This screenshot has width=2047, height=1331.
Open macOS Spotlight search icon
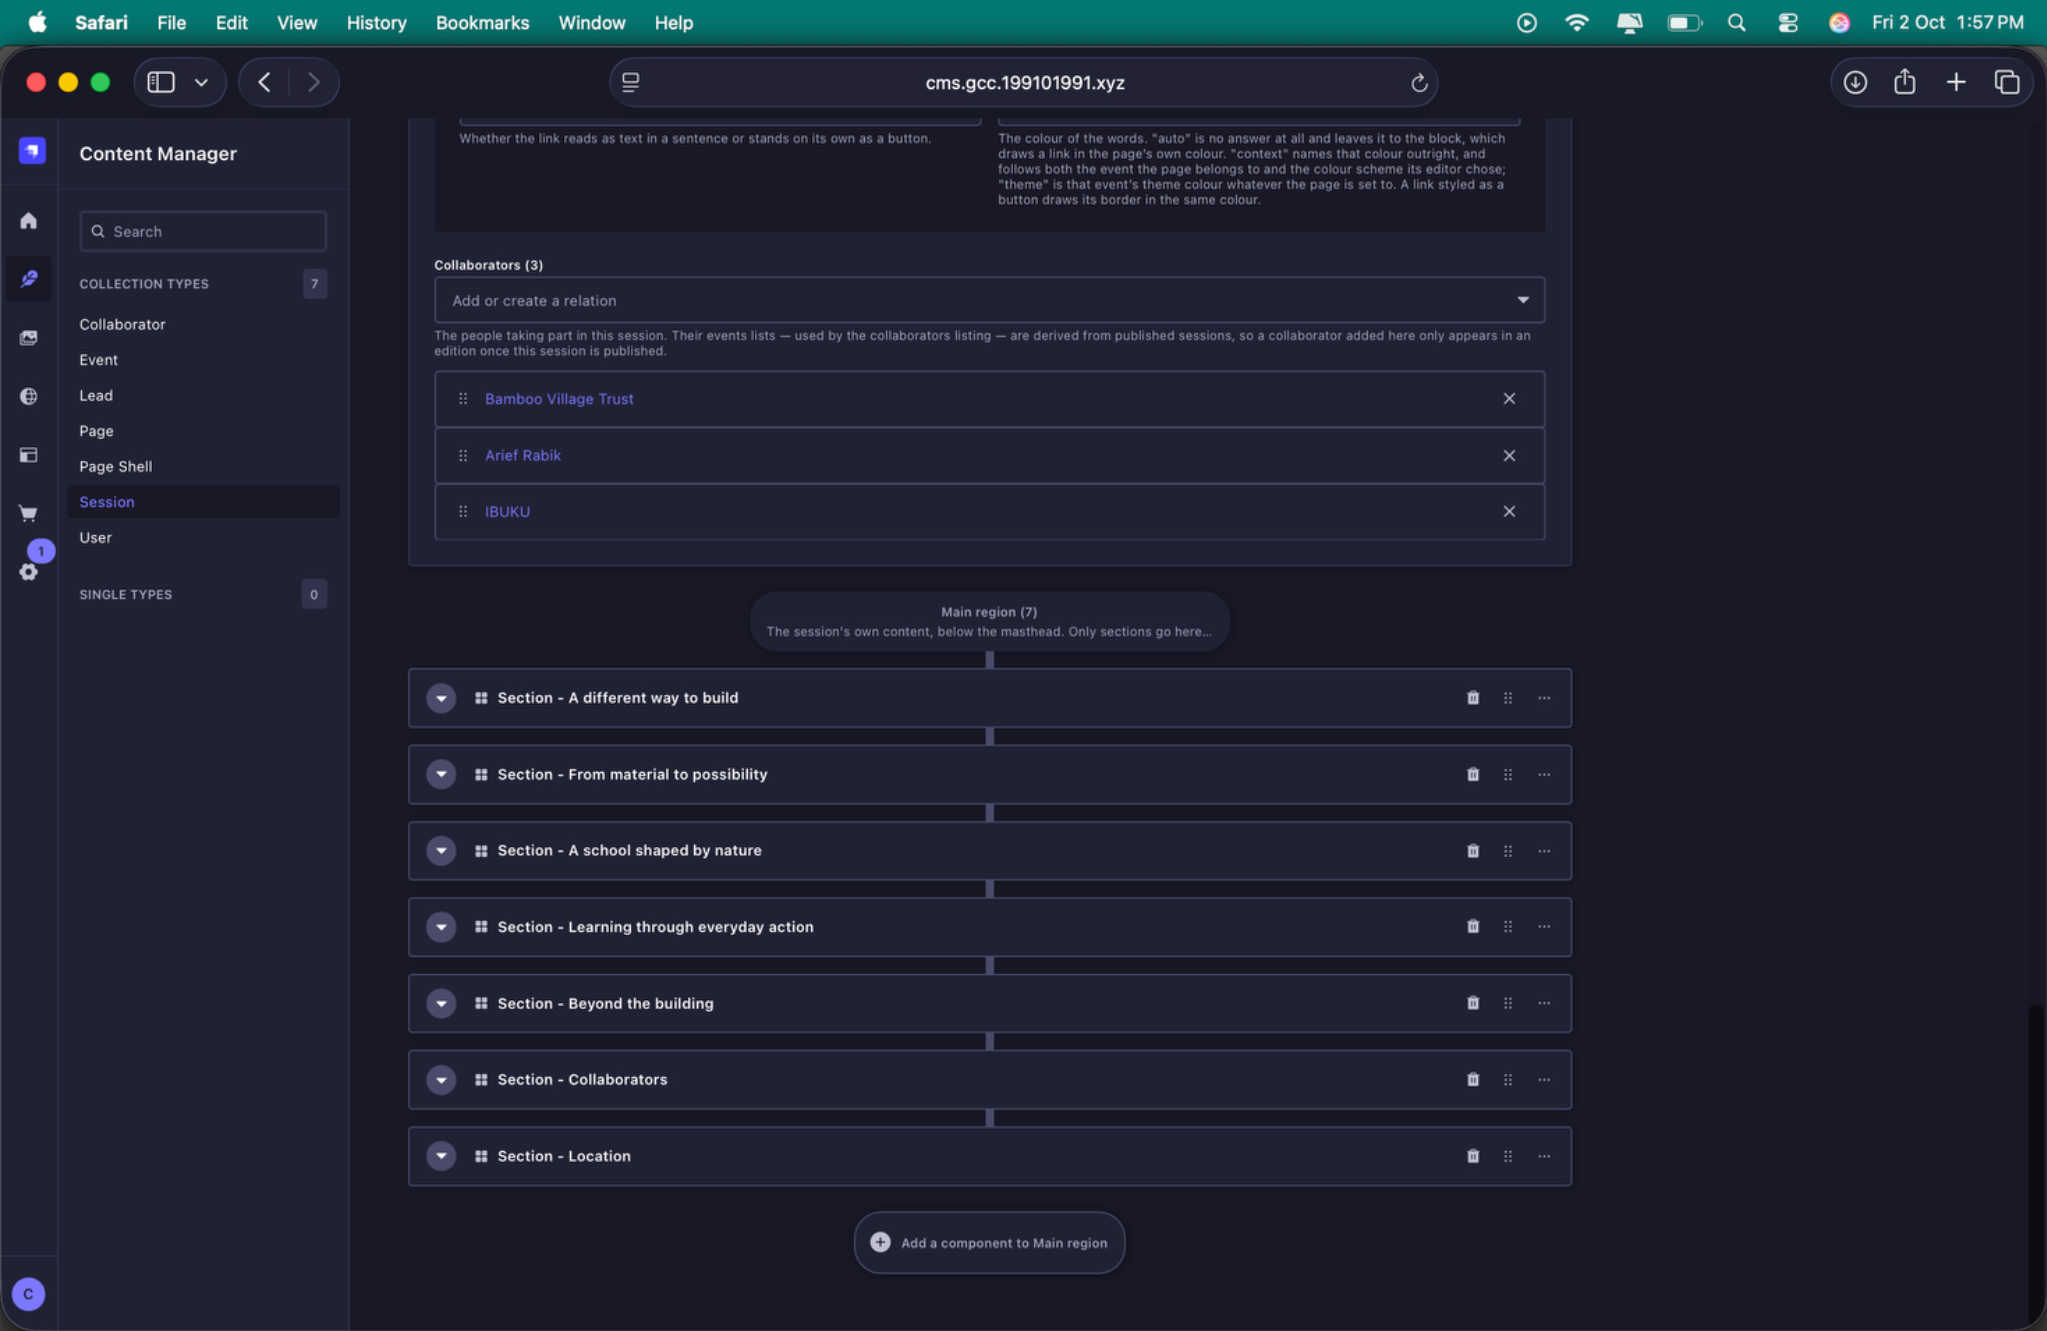click(1736, 22)
